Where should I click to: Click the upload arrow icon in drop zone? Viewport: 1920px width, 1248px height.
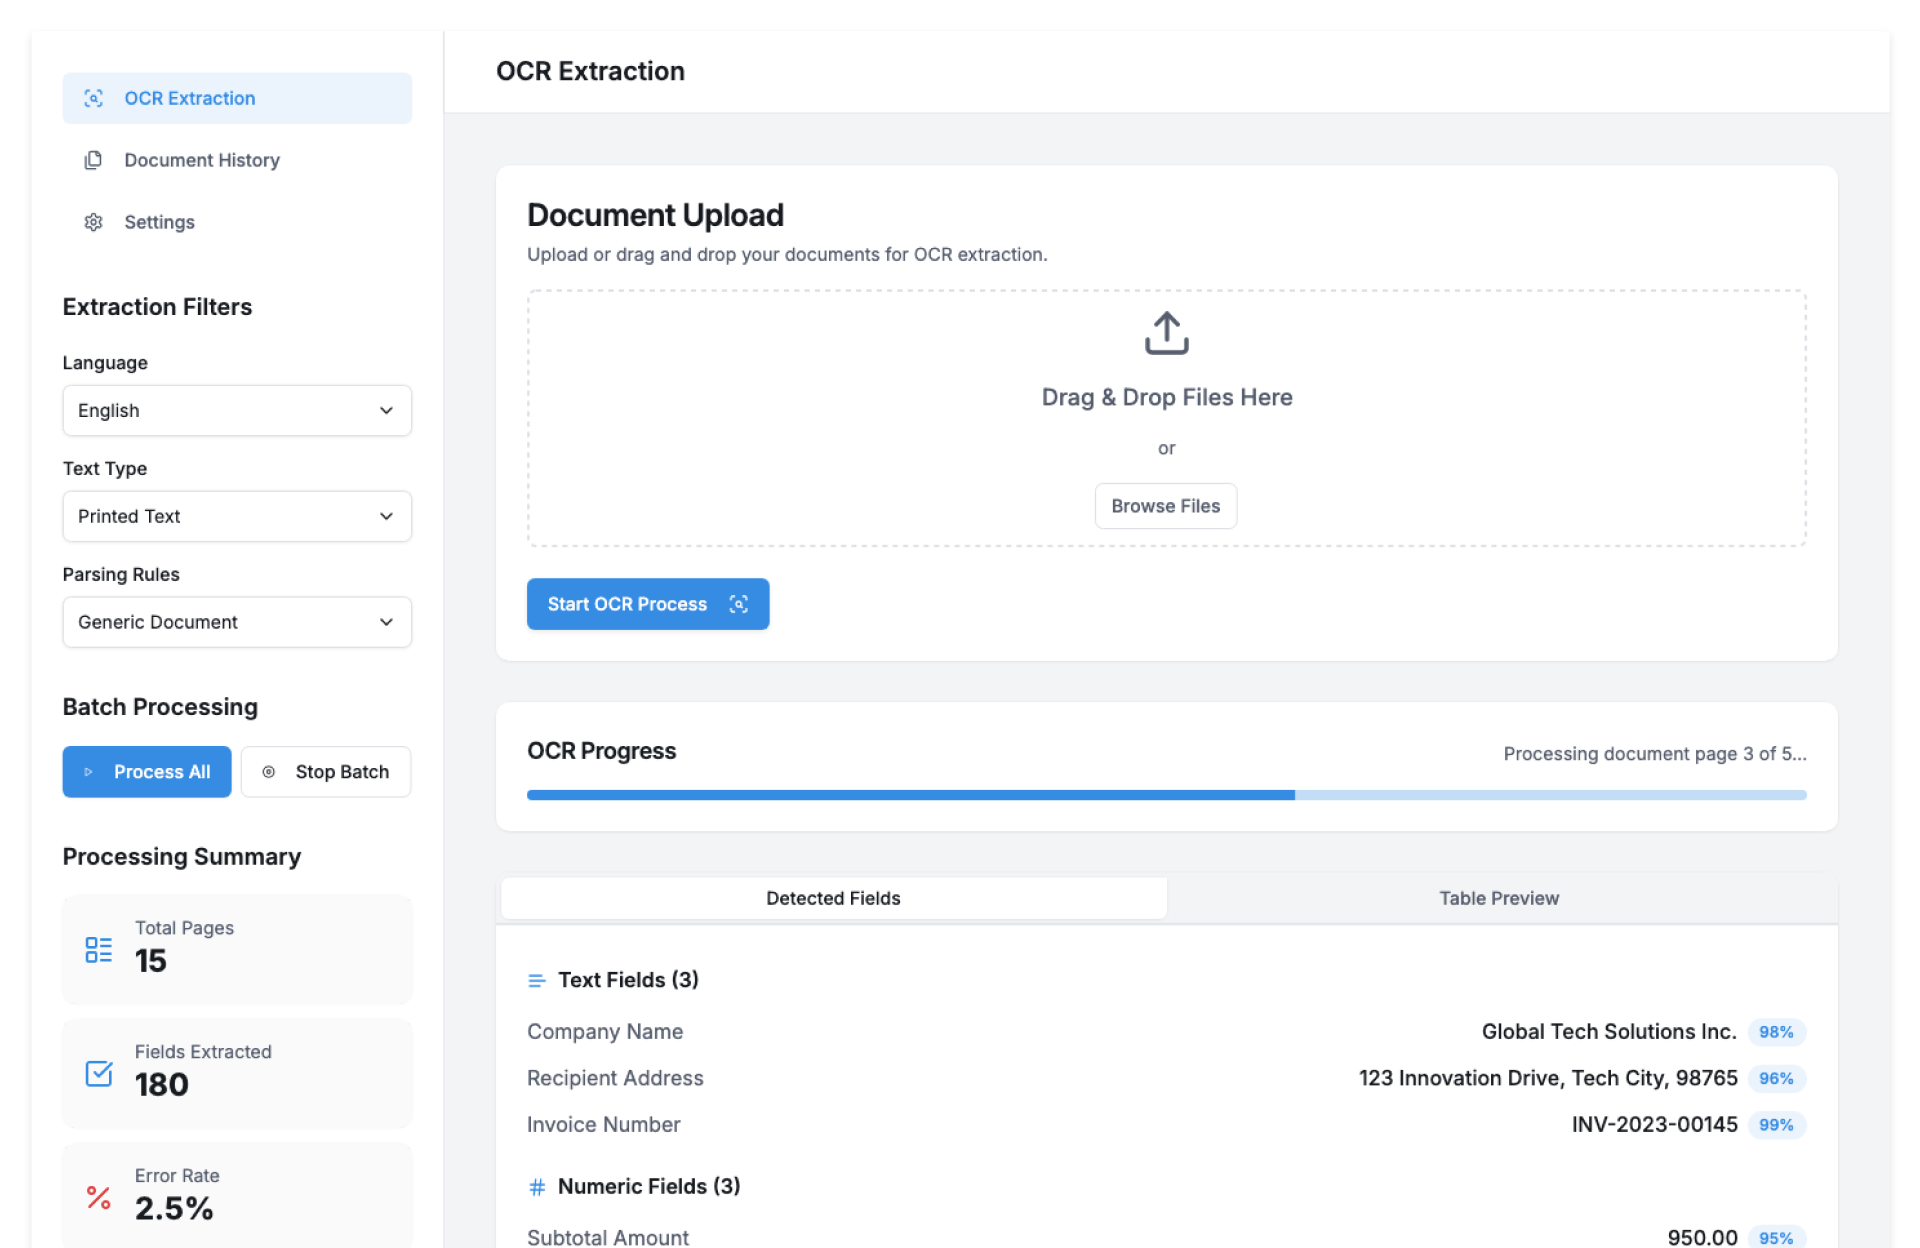1166,333
